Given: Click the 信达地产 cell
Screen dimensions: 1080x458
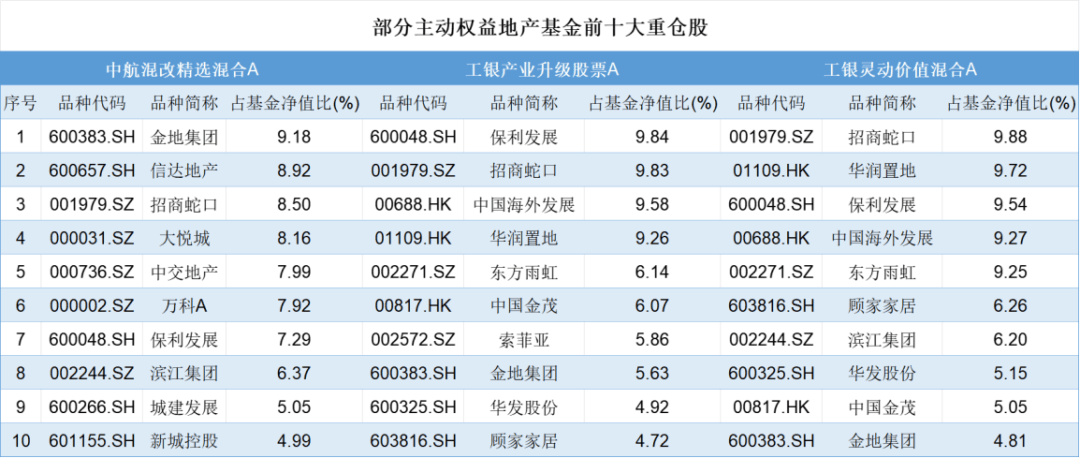Looking at the screenshot, I should tap(184, 171).
